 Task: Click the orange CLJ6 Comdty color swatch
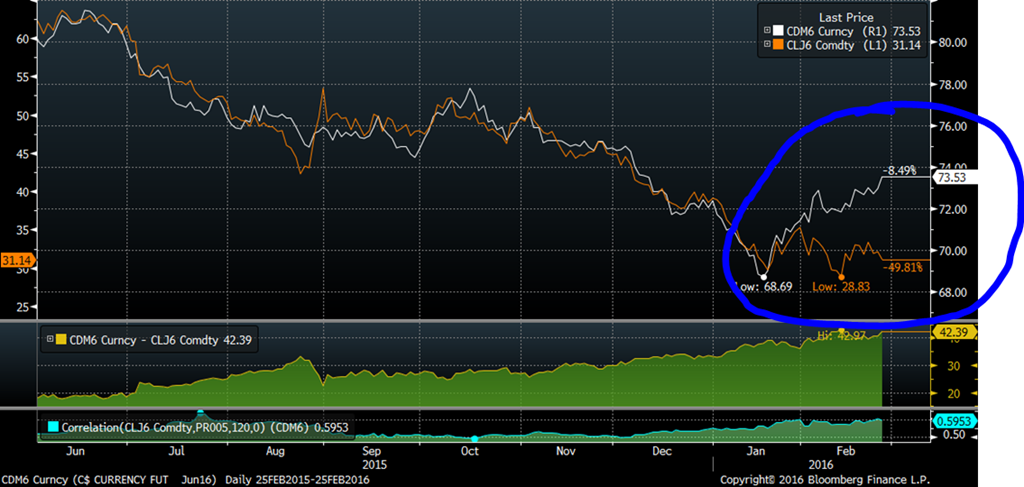click(778, 46)
